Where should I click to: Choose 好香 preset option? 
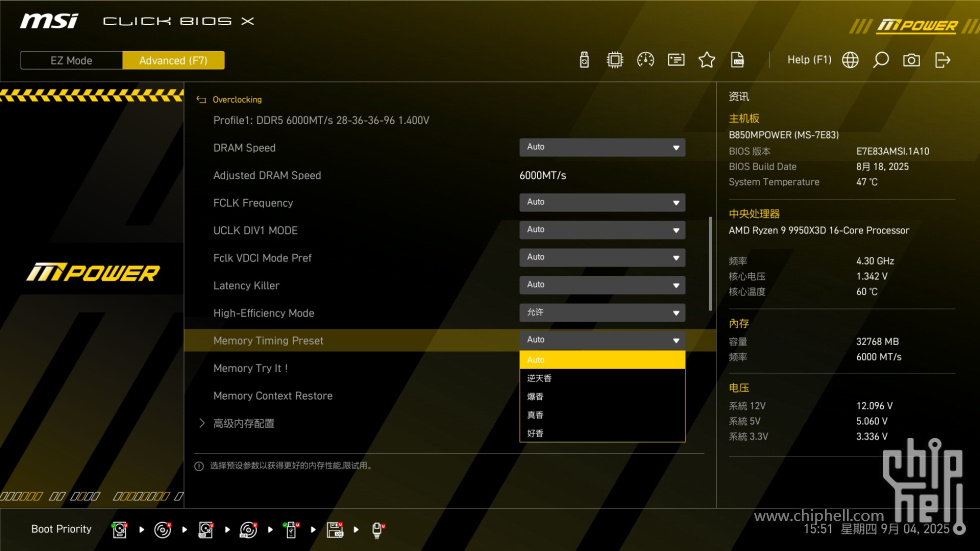pyautogui.click(x=602, y=433)
